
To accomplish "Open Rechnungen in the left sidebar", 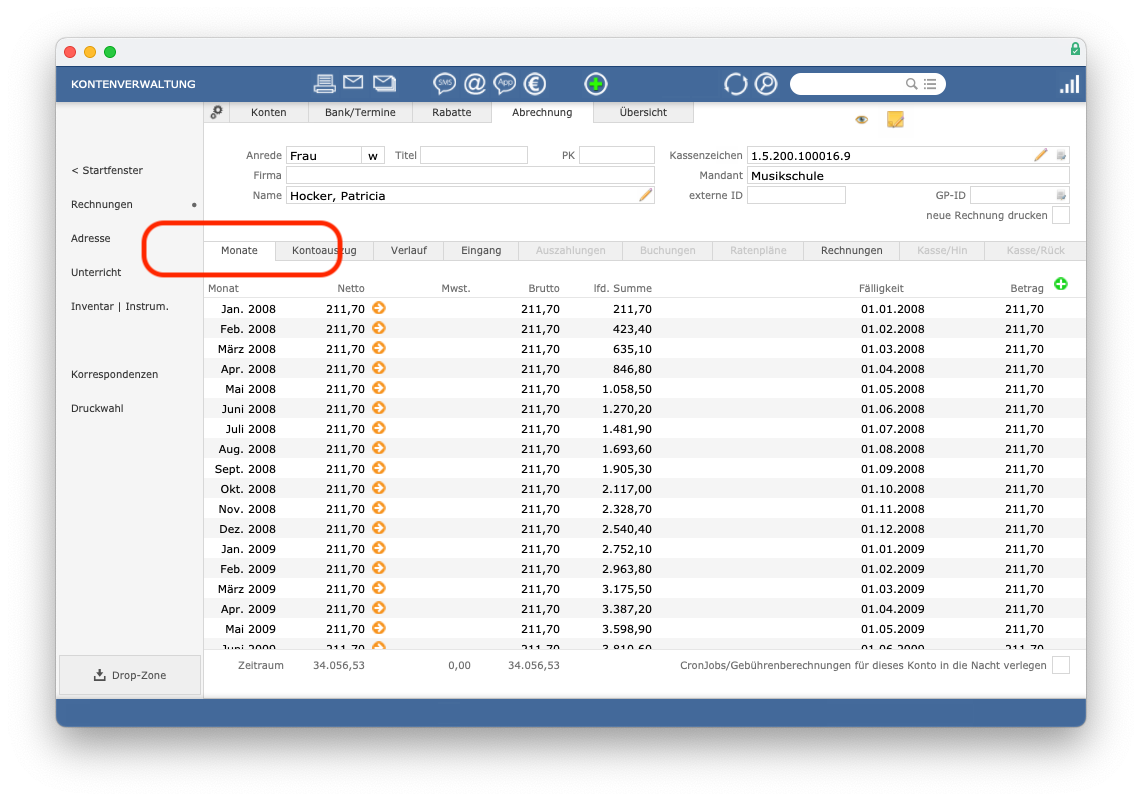I will pos(102,205).
